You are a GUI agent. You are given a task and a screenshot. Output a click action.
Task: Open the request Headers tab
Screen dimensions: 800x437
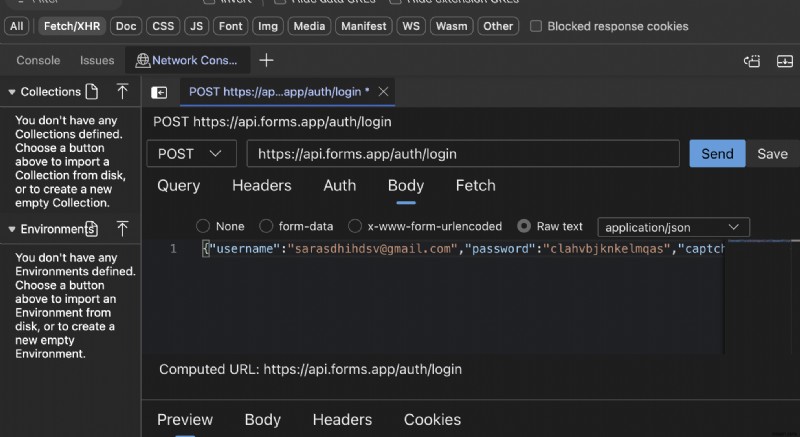coord(262,186)
